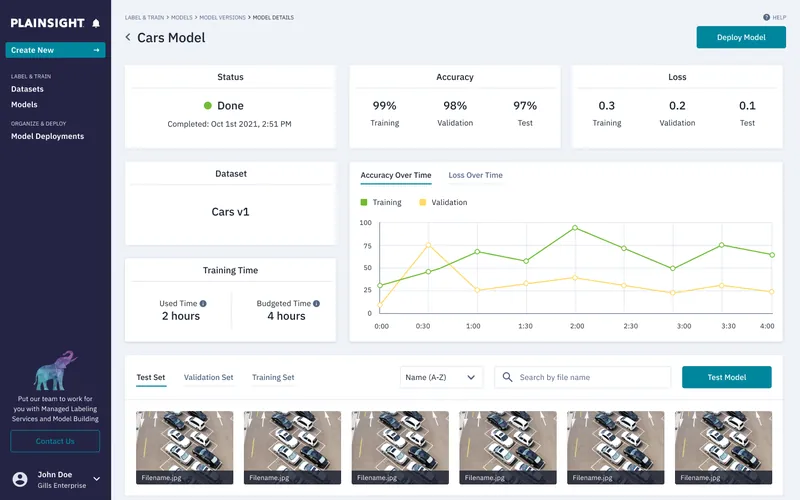Click the Used Time info icon
This screenshot has height=500, width=800.
(x=203, y=304)
